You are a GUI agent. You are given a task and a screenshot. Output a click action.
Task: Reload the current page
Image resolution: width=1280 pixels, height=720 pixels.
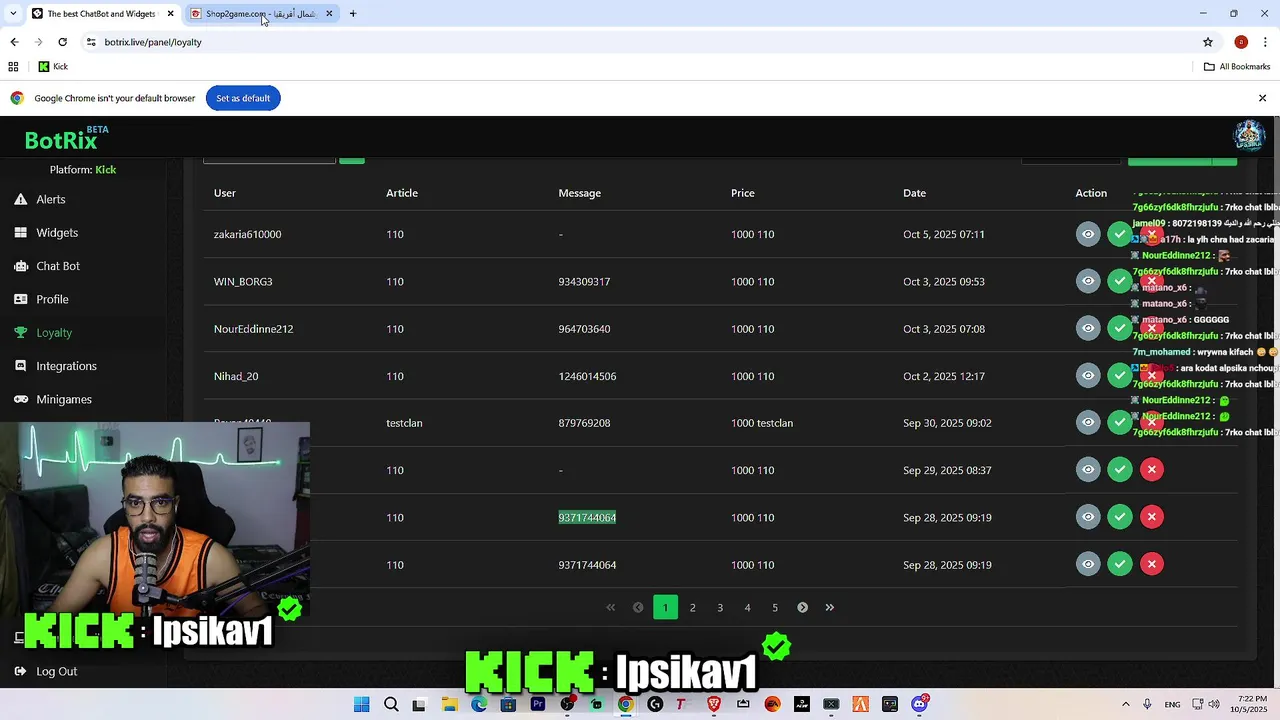click(x=62, y=42)
